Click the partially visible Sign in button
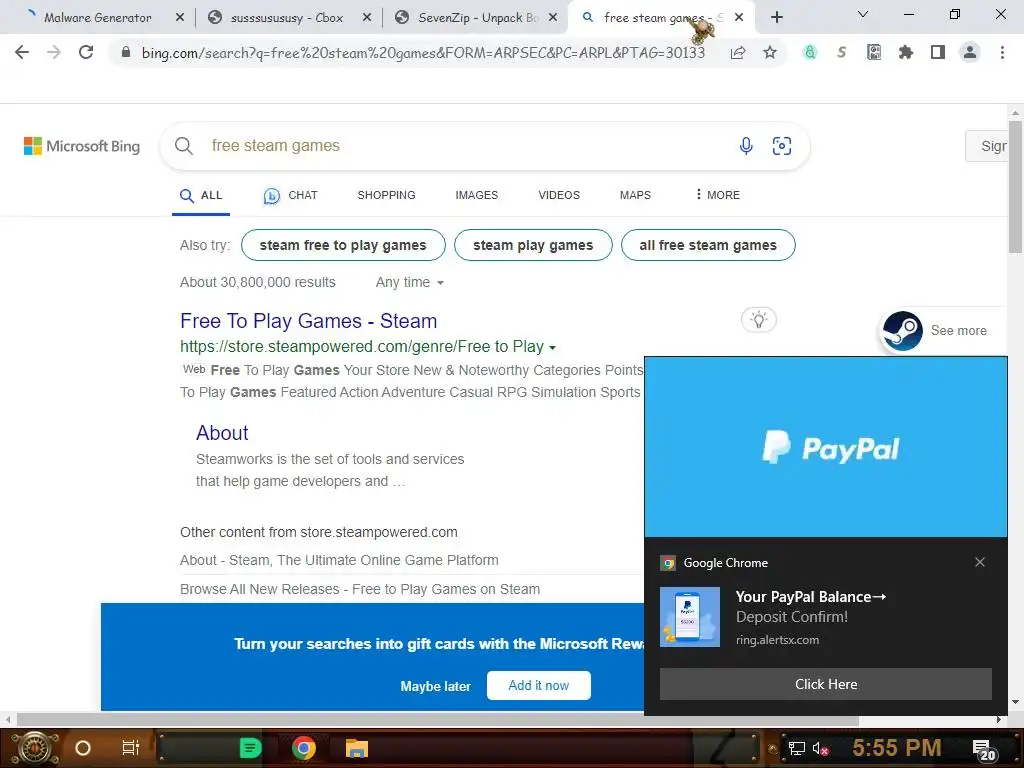1024x768 pixels. 989,146
